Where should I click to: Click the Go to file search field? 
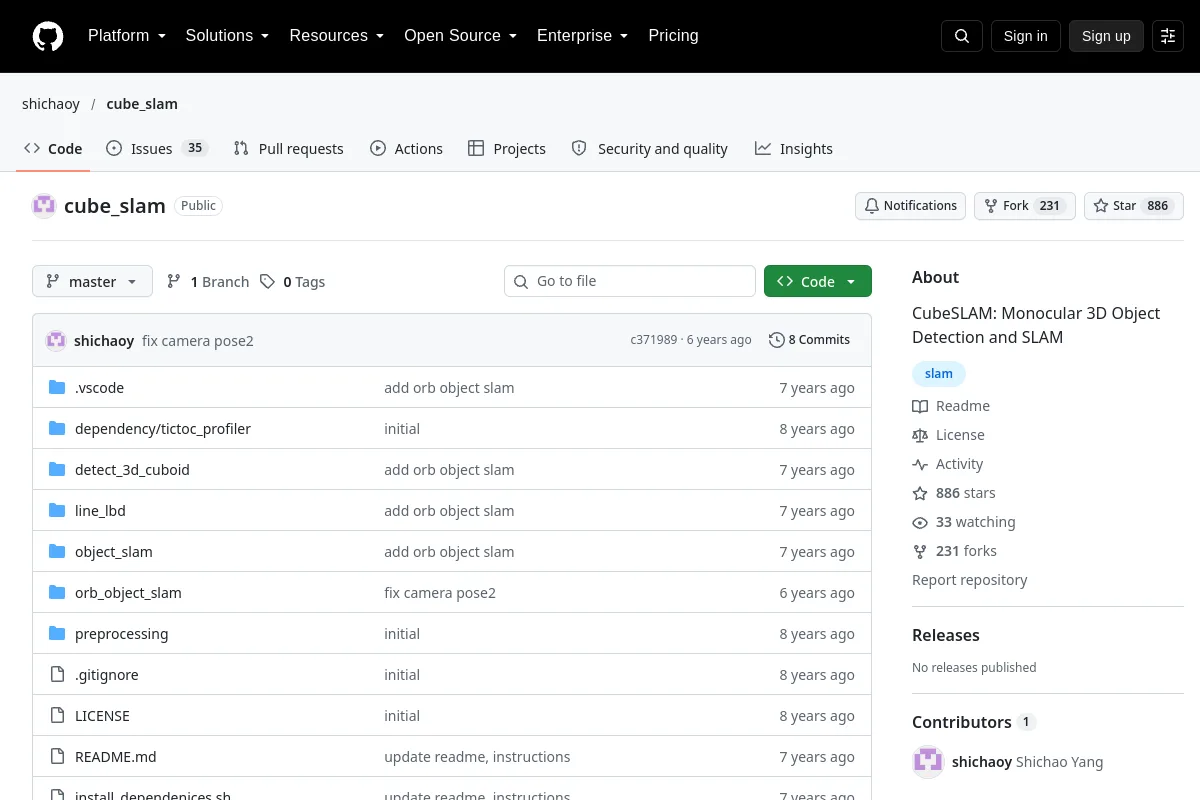[630, 282]
